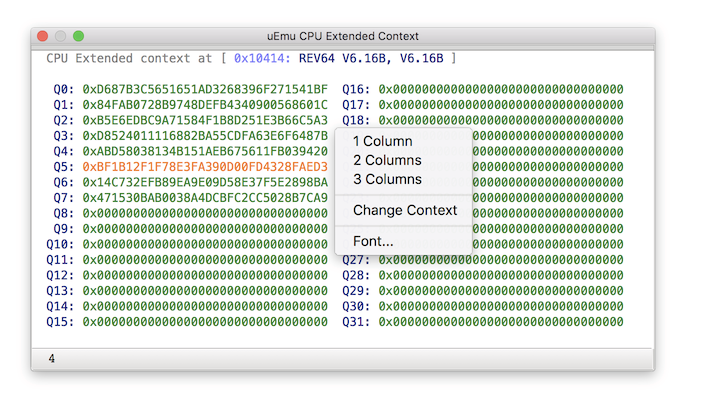Click the Q30 register zero value
The width and height of the screenshot is (702, 412).
[x=501, y=306]
